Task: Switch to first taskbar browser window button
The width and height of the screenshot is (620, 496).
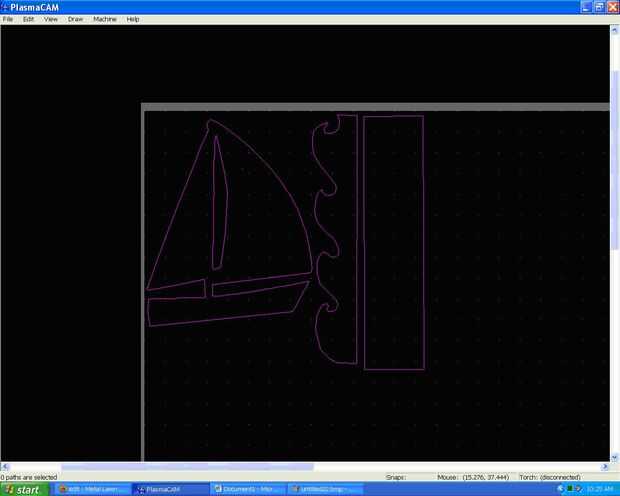Action: 92,489
